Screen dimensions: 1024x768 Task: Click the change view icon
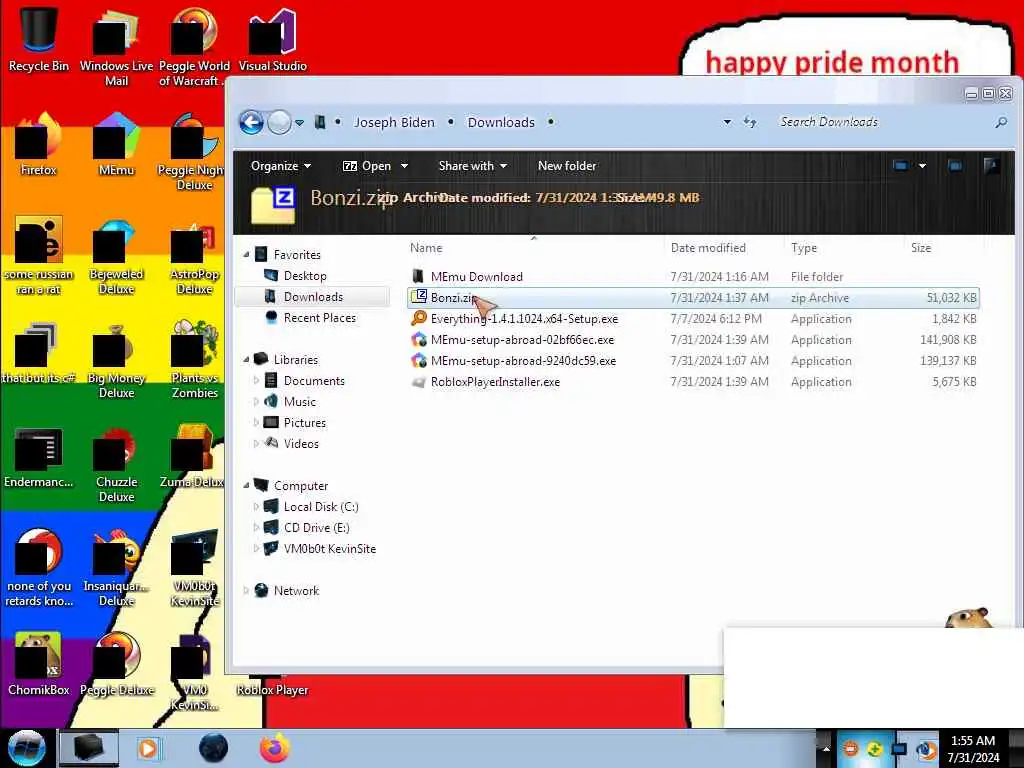click(901, 166)
